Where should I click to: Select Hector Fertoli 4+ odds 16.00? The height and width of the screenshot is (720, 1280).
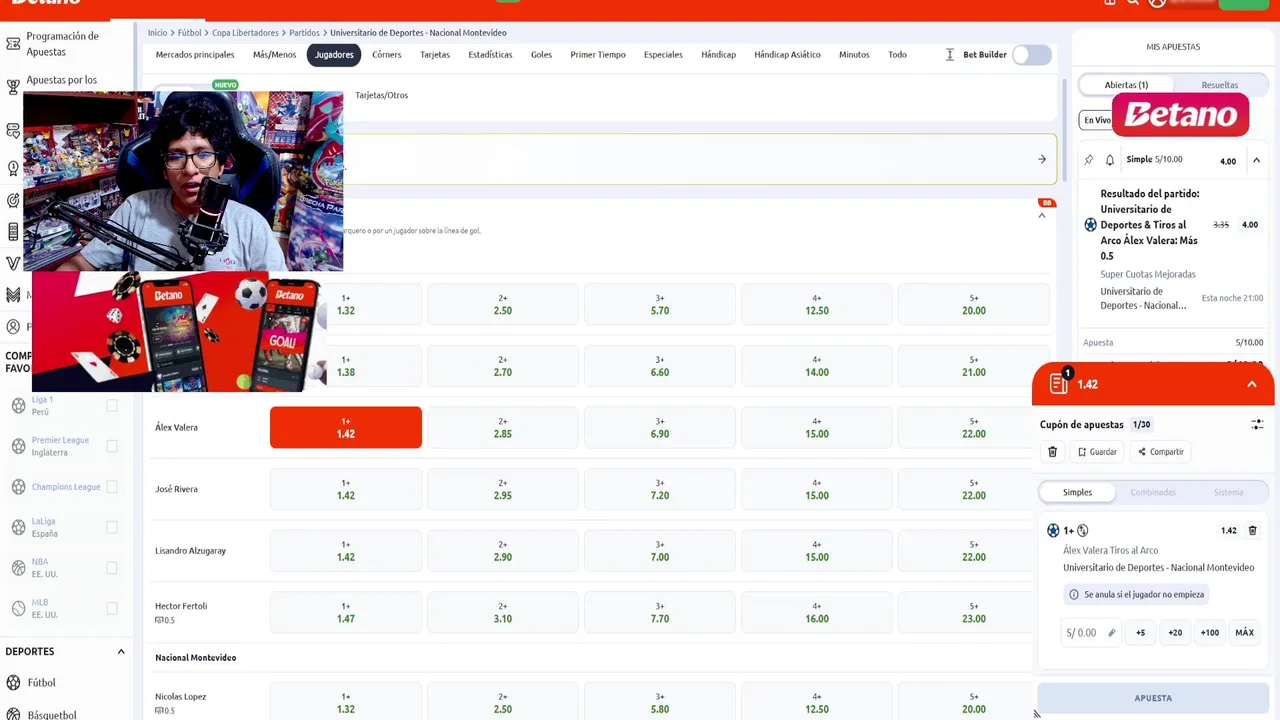817,613
